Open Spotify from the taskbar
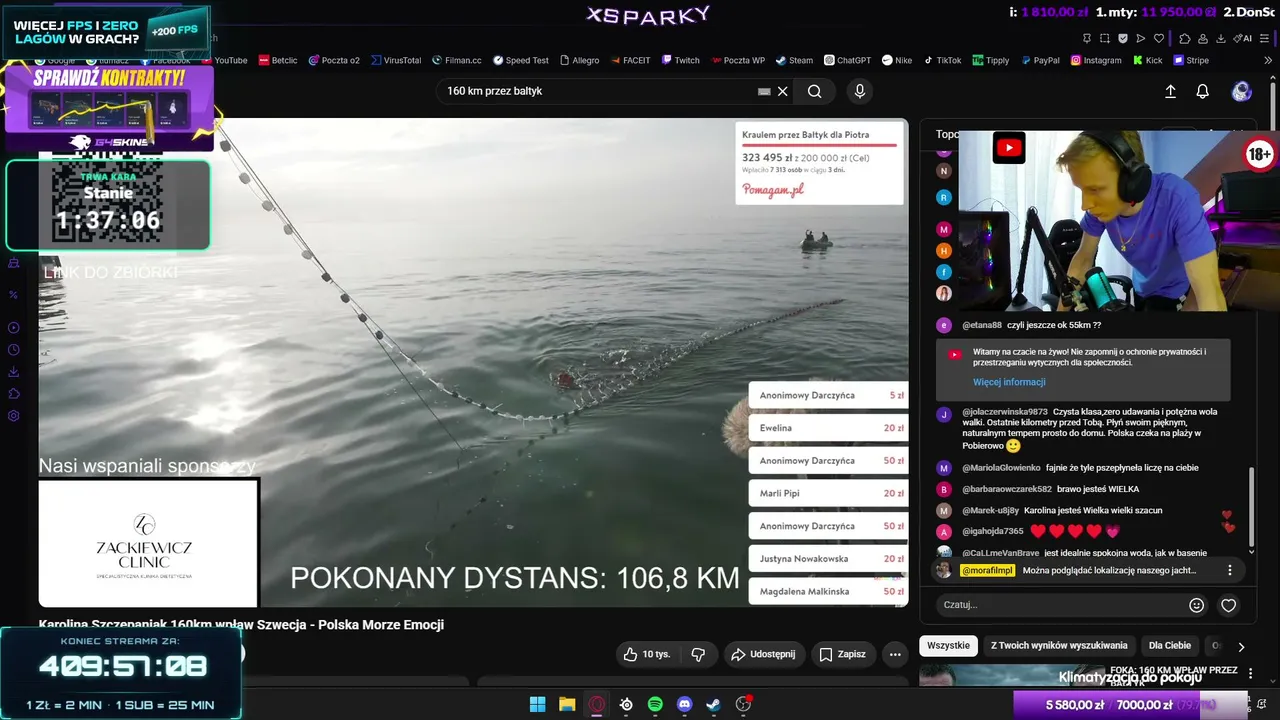 [x=655, y=704]
